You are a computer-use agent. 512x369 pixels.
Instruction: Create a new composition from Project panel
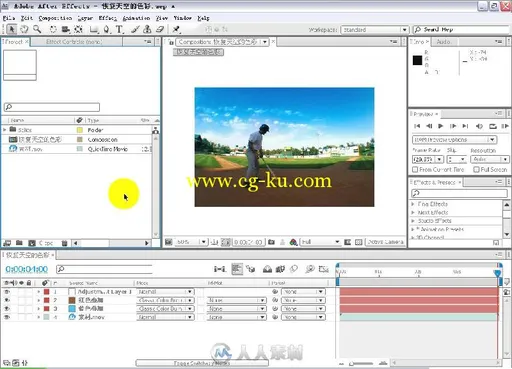tap(32, 243)
